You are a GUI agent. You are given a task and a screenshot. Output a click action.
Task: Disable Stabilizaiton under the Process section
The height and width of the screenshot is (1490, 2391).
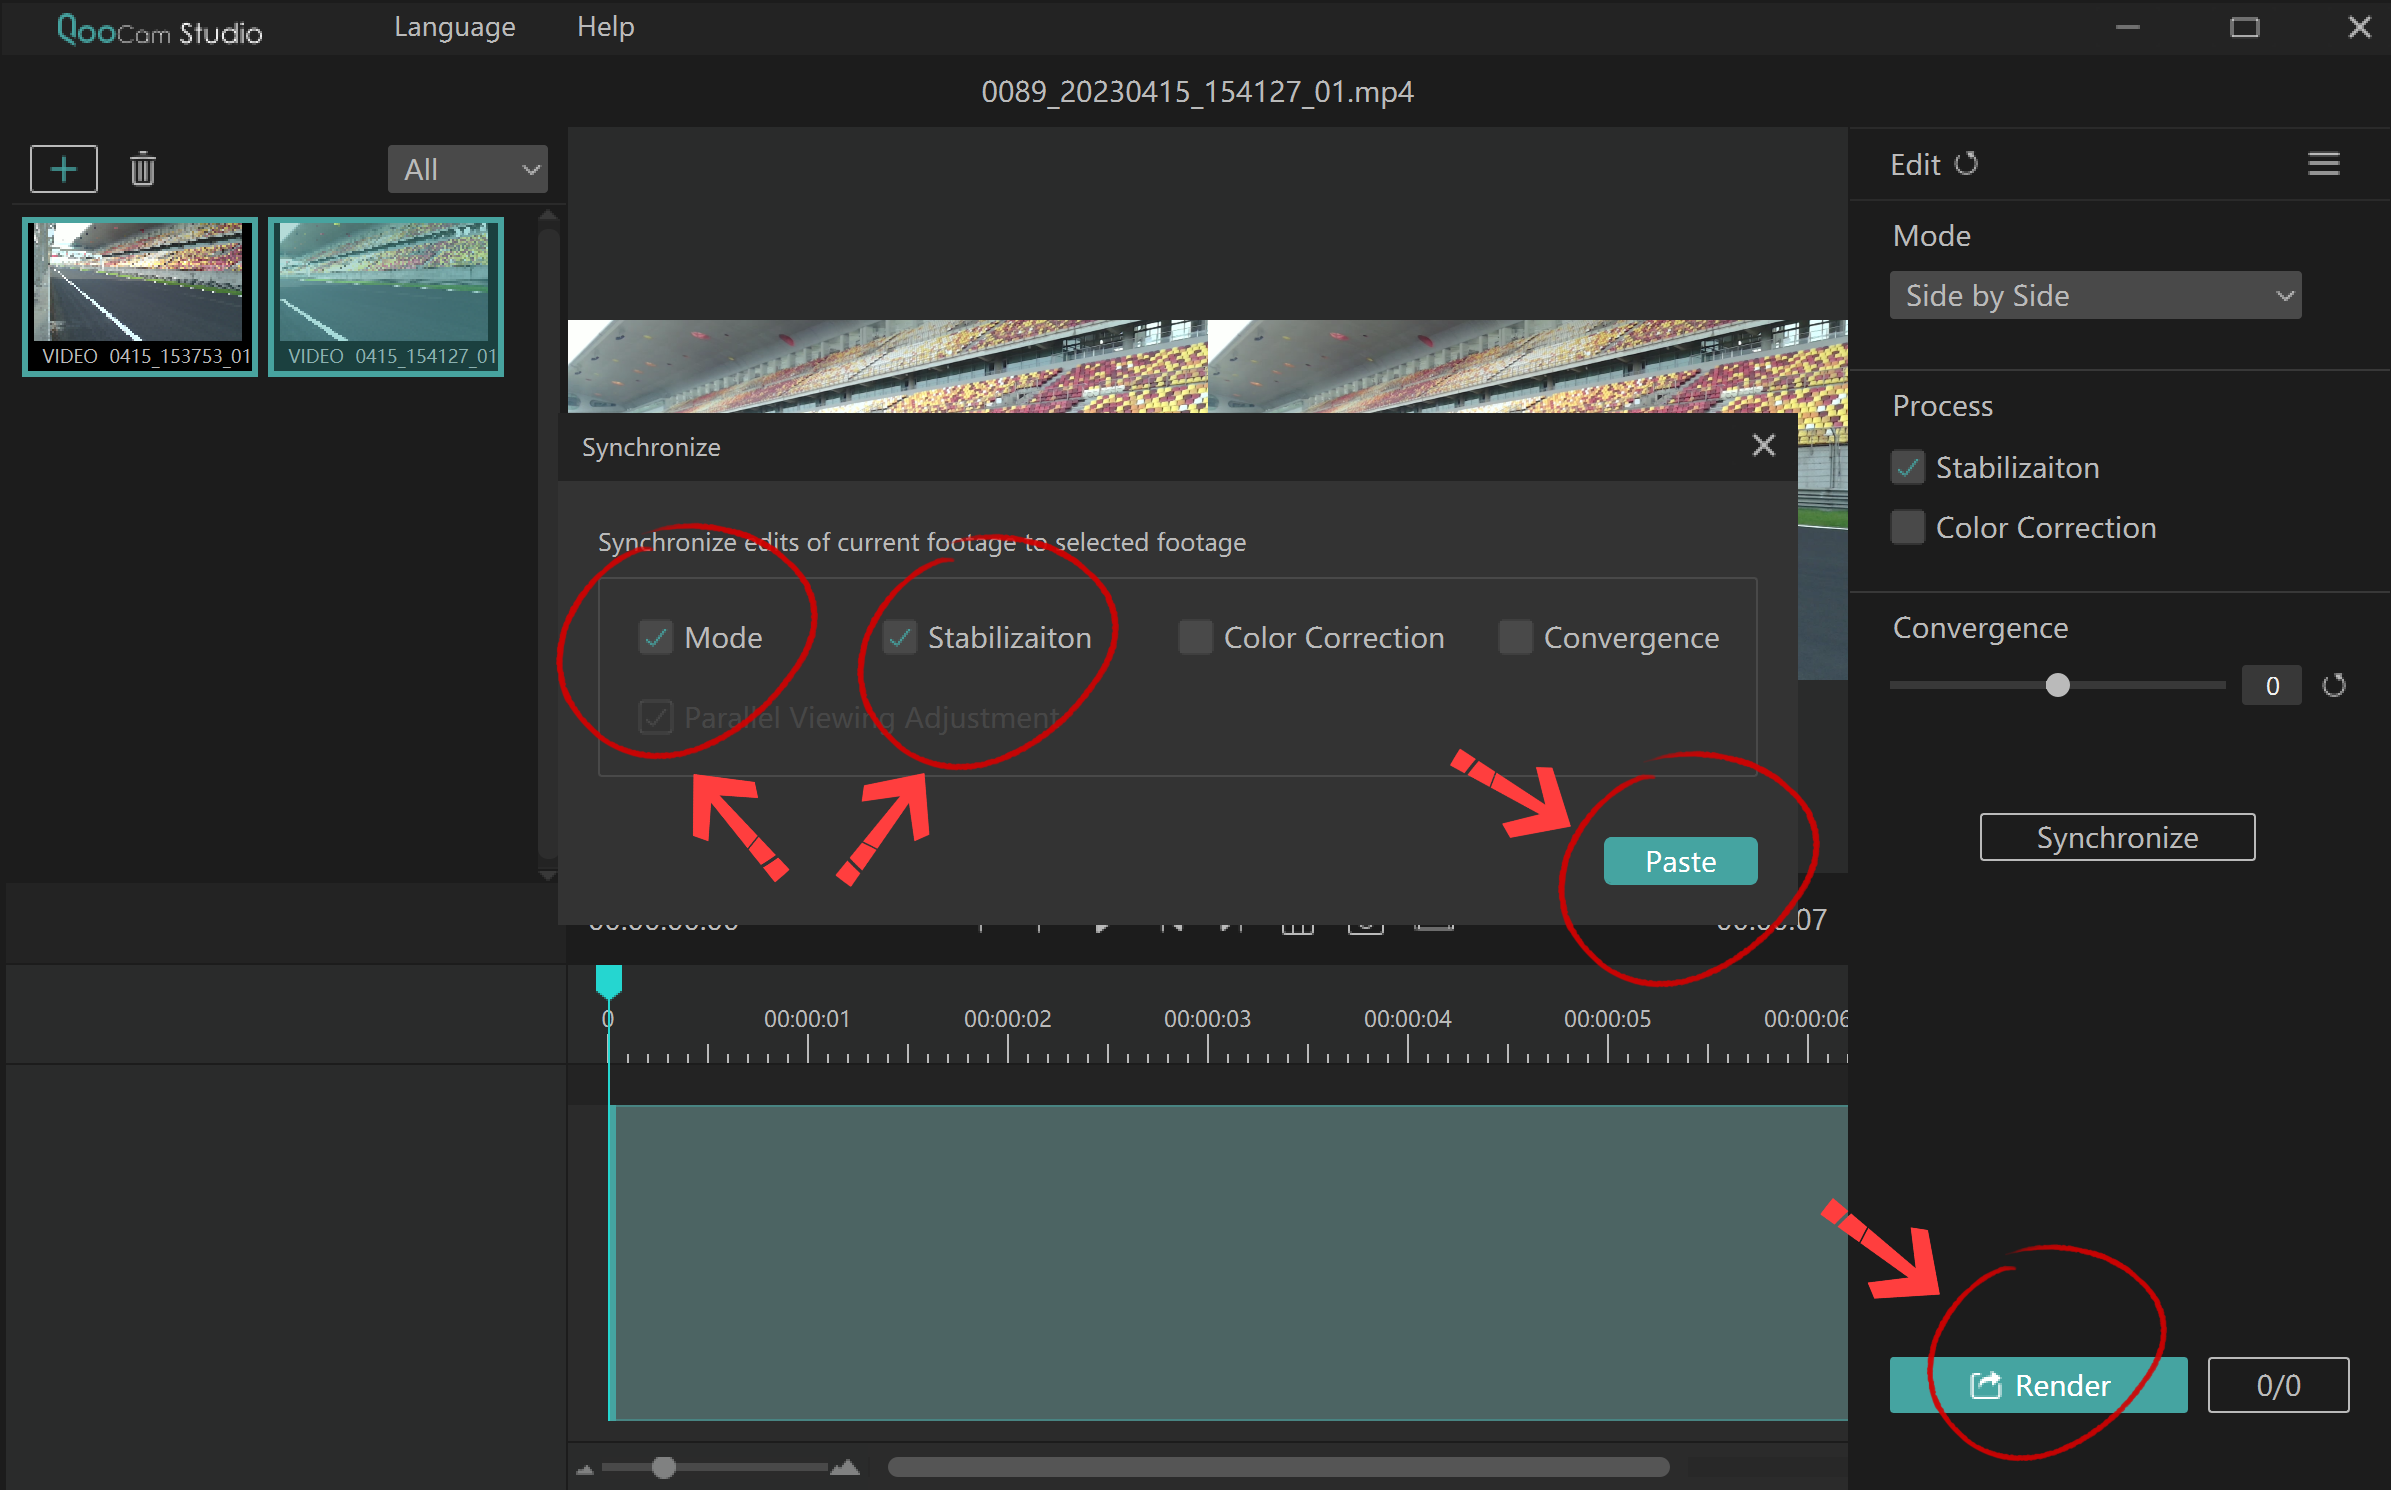(x=1908, y=467)
